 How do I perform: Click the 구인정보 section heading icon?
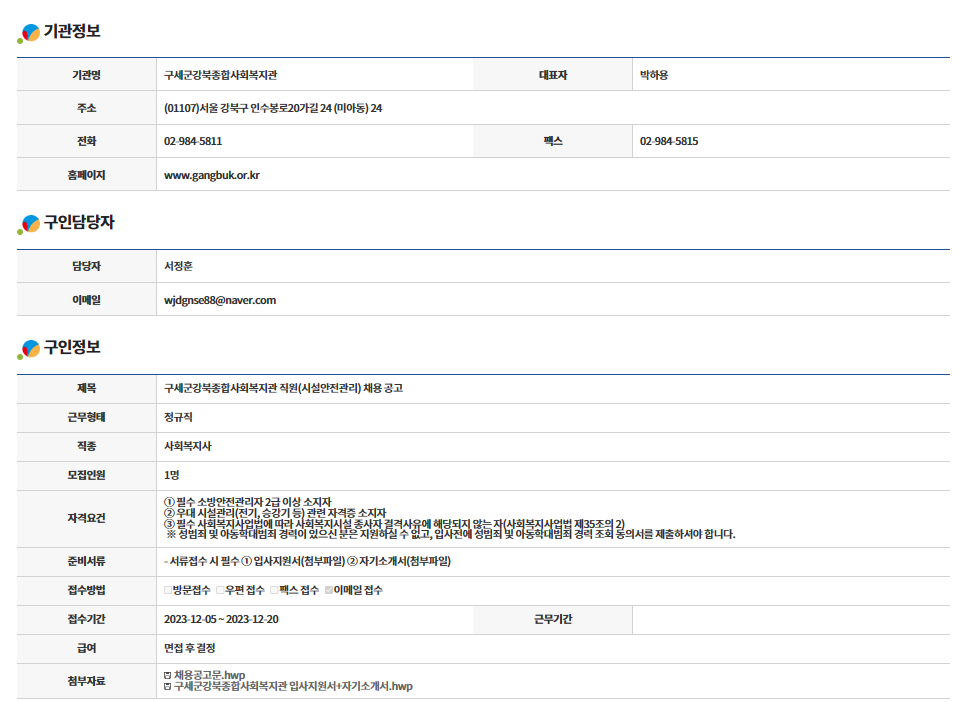29,349
